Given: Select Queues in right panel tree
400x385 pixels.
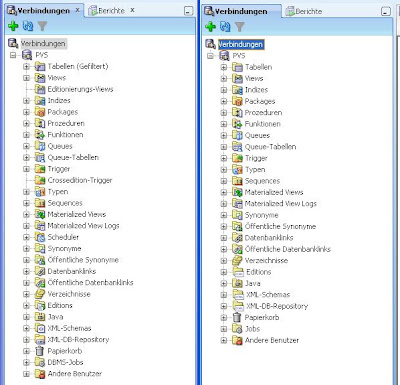Looking at the screenshot, I should [x=257, y=135].
